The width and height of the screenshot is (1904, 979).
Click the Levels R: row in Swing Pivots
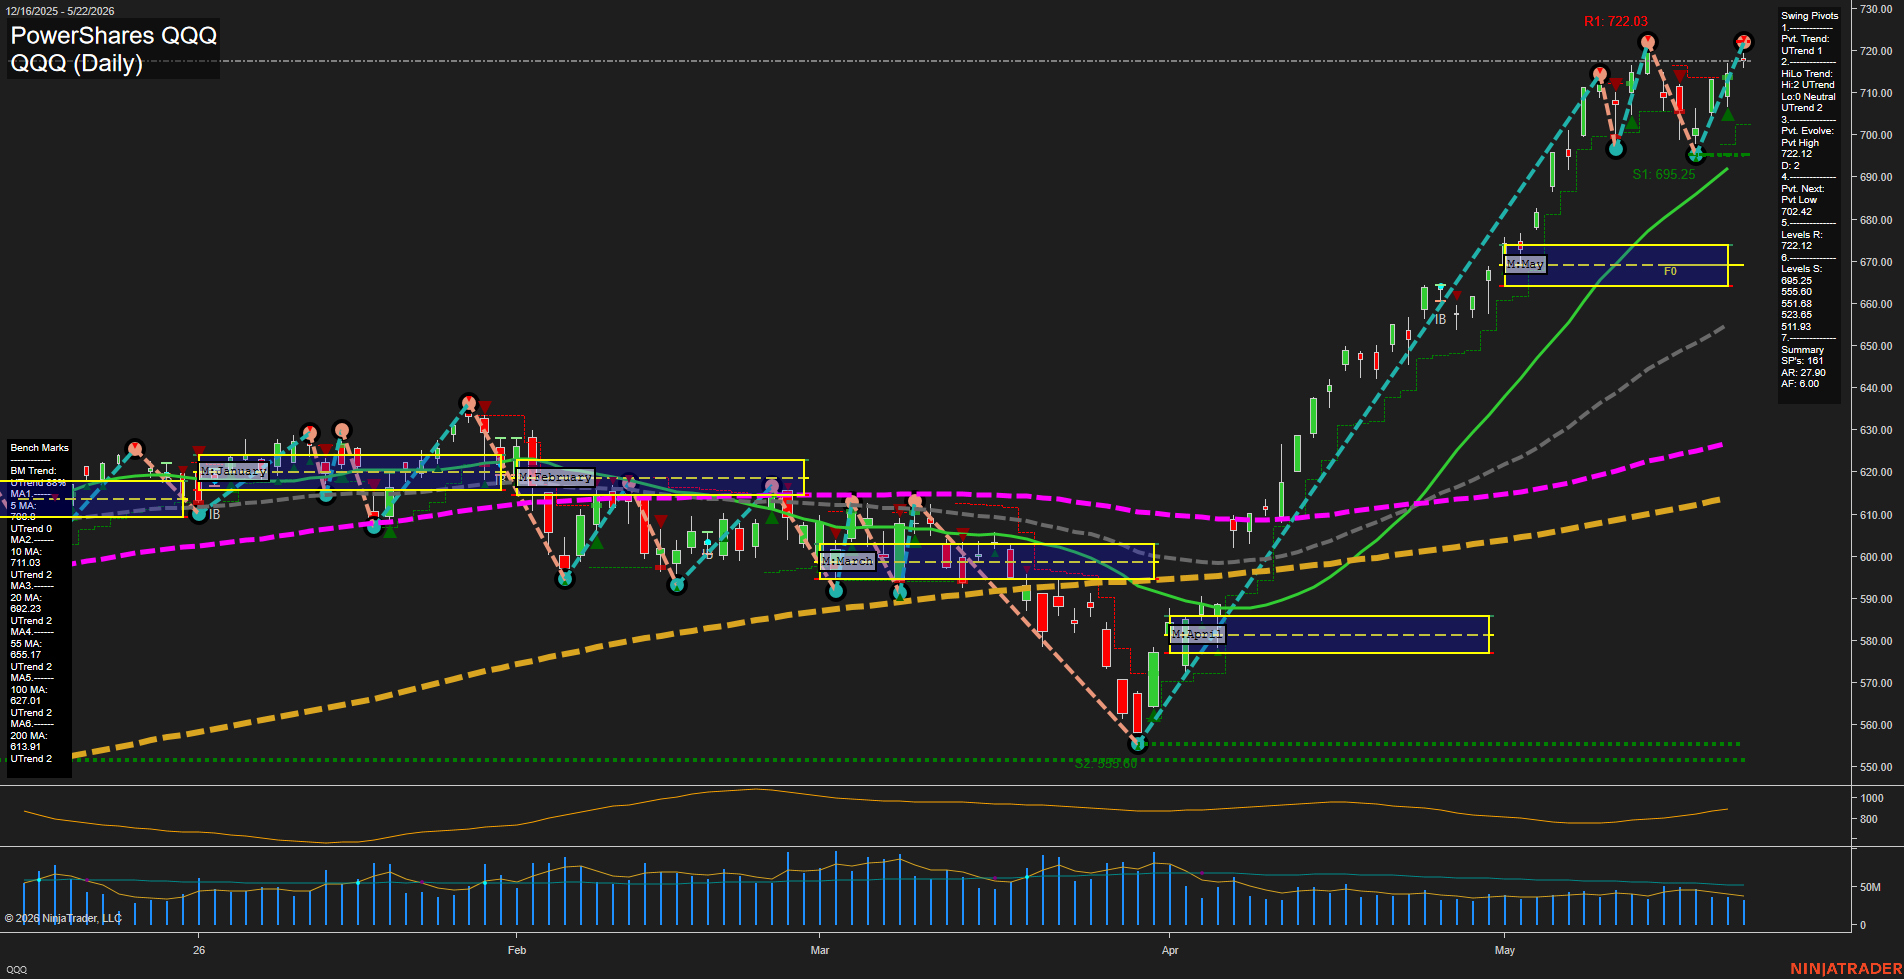pyautogui.click(x=1802, y=235)
